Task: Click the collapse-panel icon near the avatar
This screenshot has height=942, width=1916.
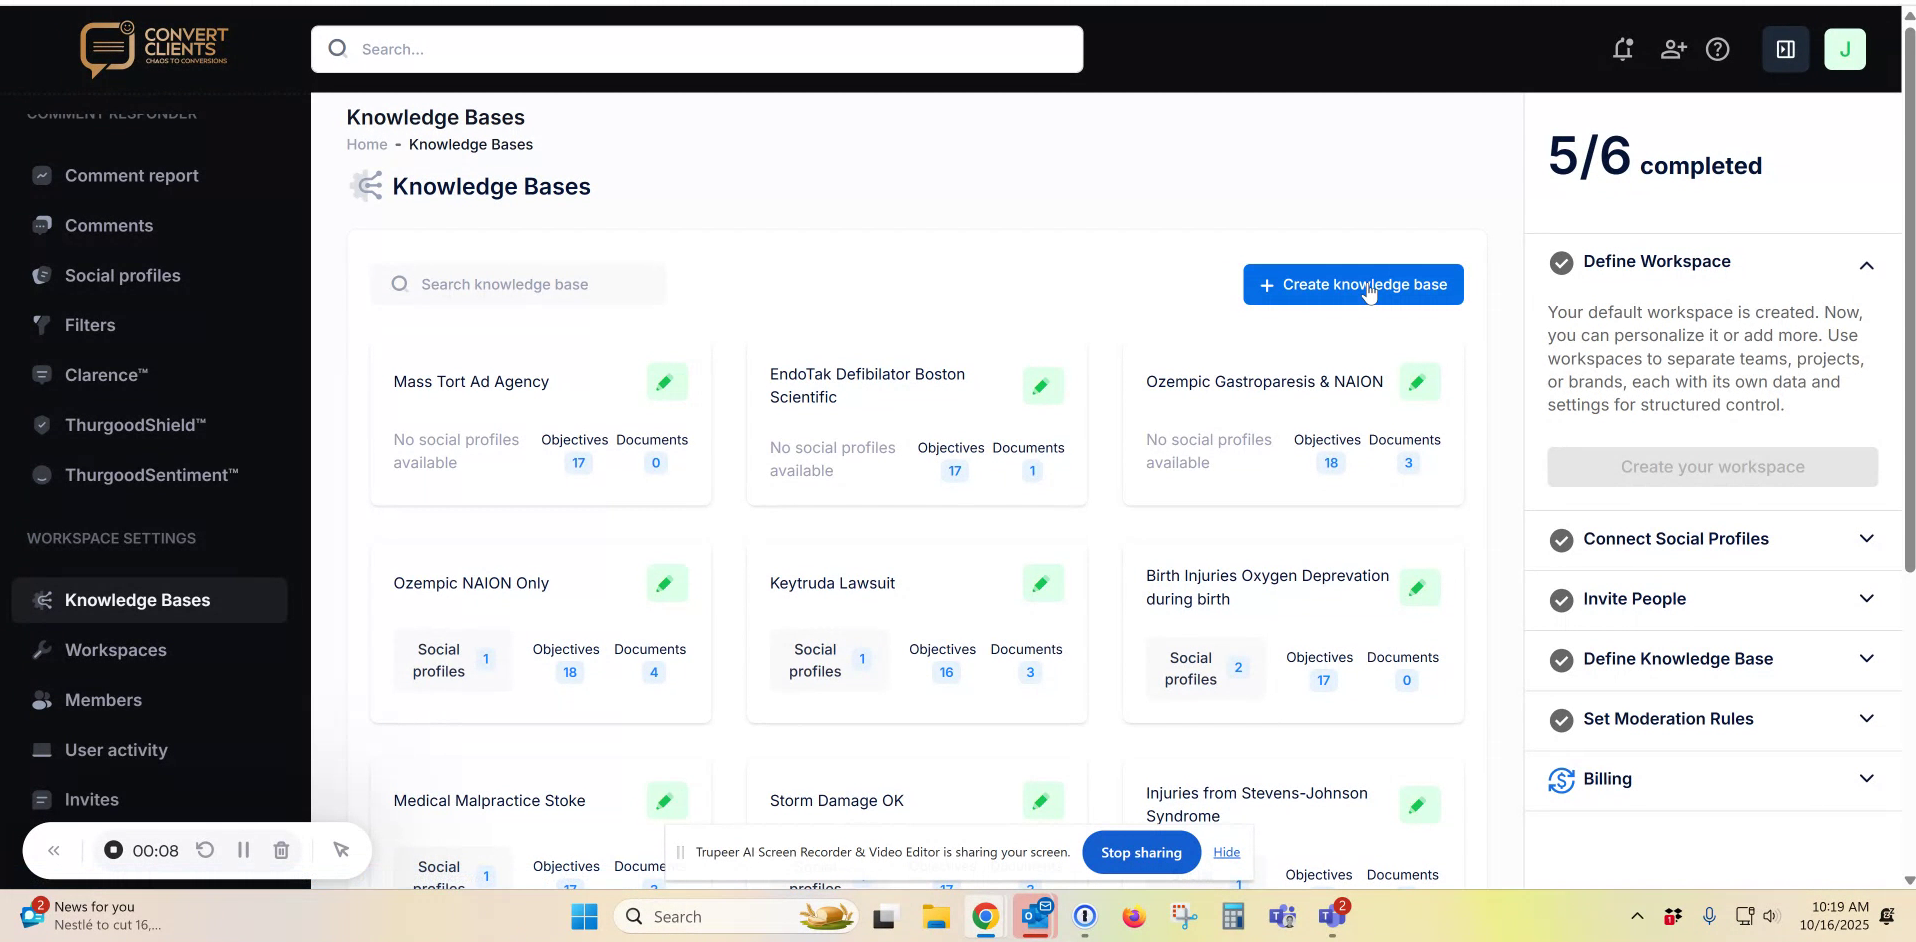Action: [1785, 48]
